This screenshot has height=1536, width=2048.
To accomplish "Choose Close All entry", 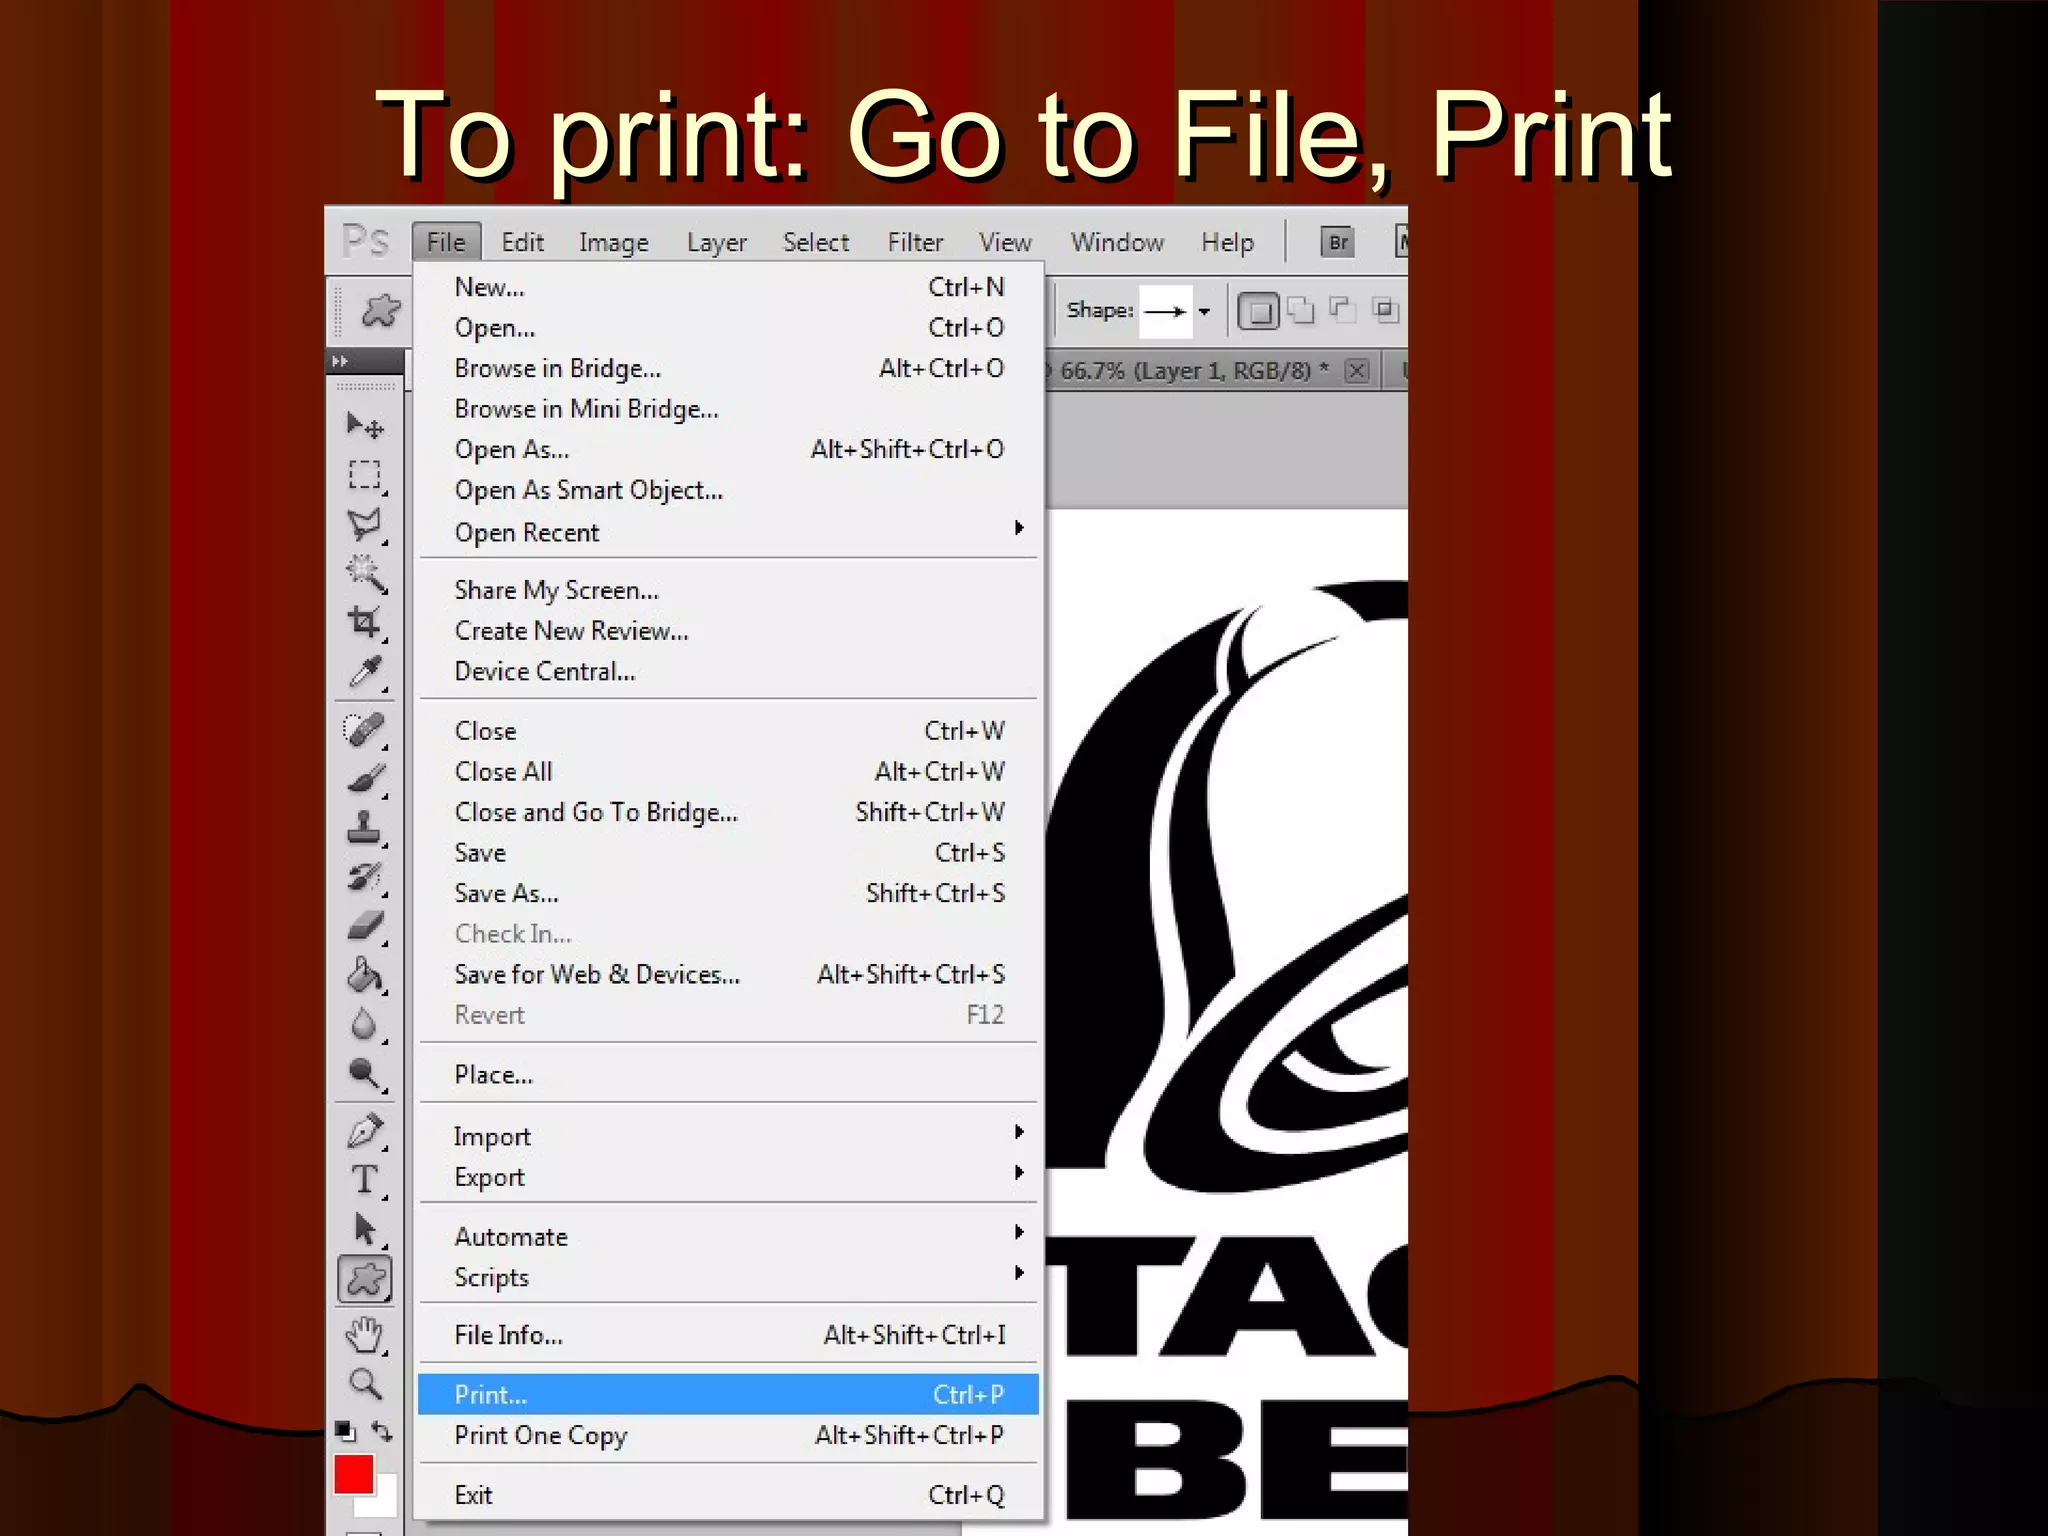I will pyautogui.click(x=728, y=771).
